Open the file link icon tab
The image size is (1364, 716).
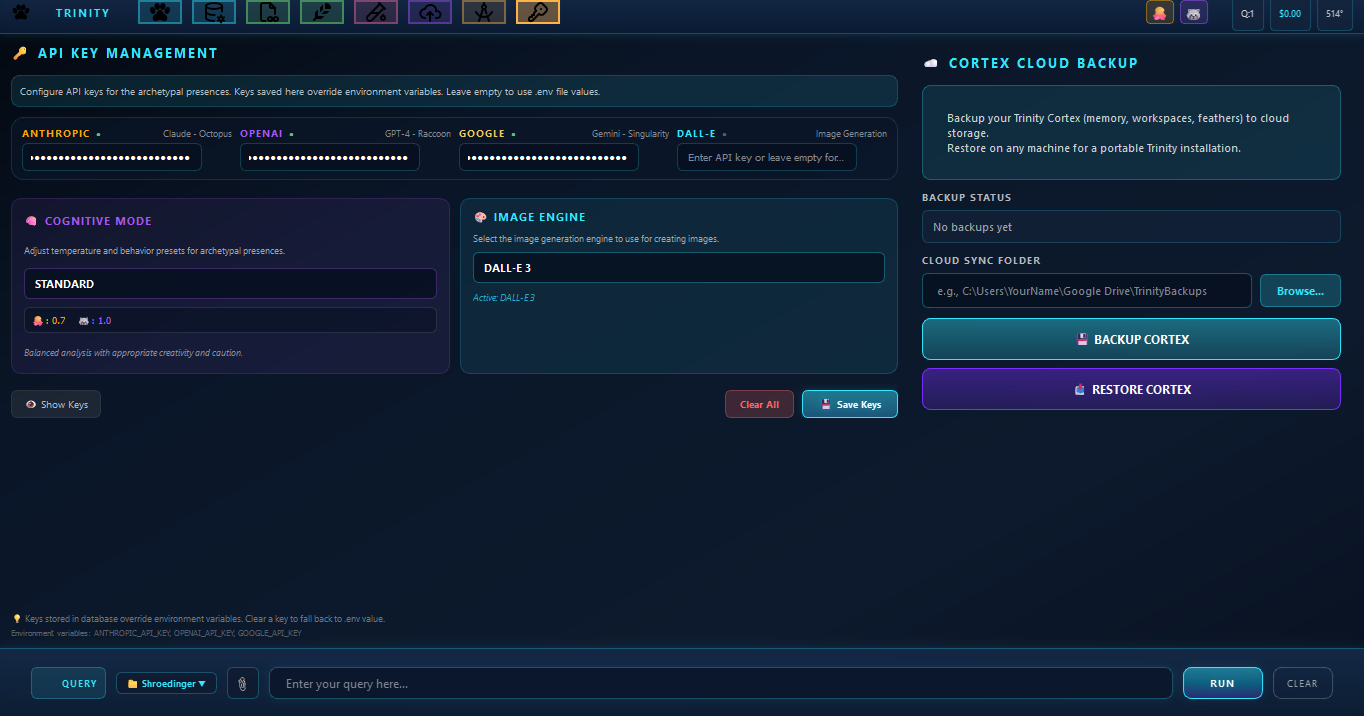point(268,13)
